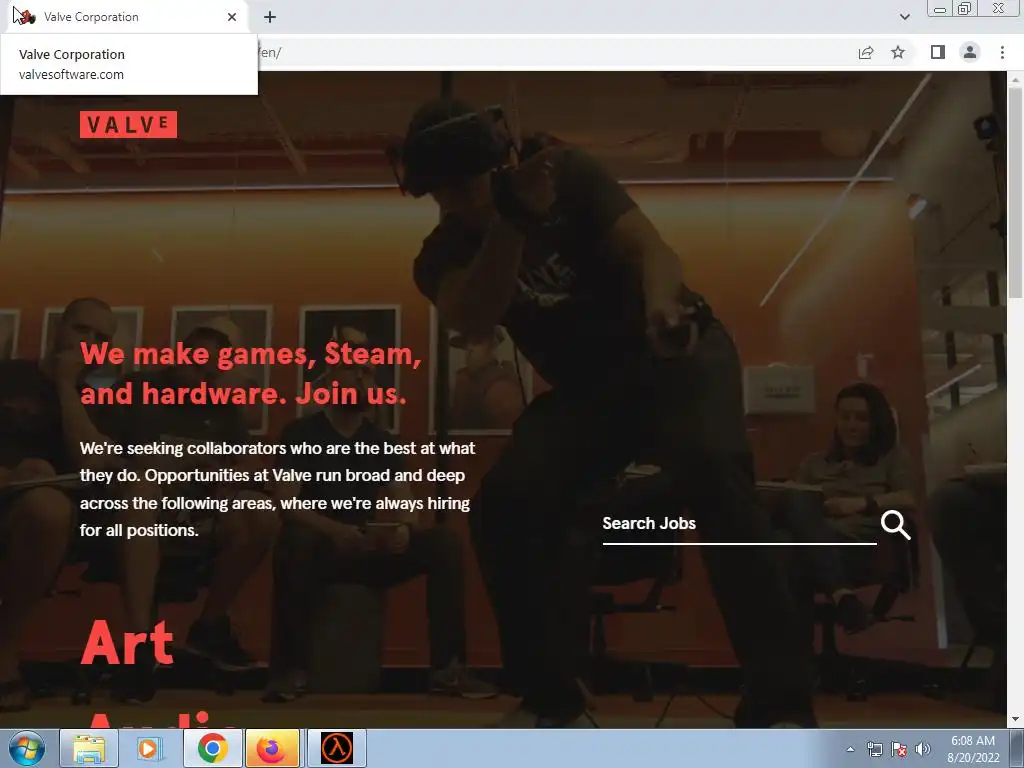Launch Windows Media Player from taskbar

pos(150,748)
